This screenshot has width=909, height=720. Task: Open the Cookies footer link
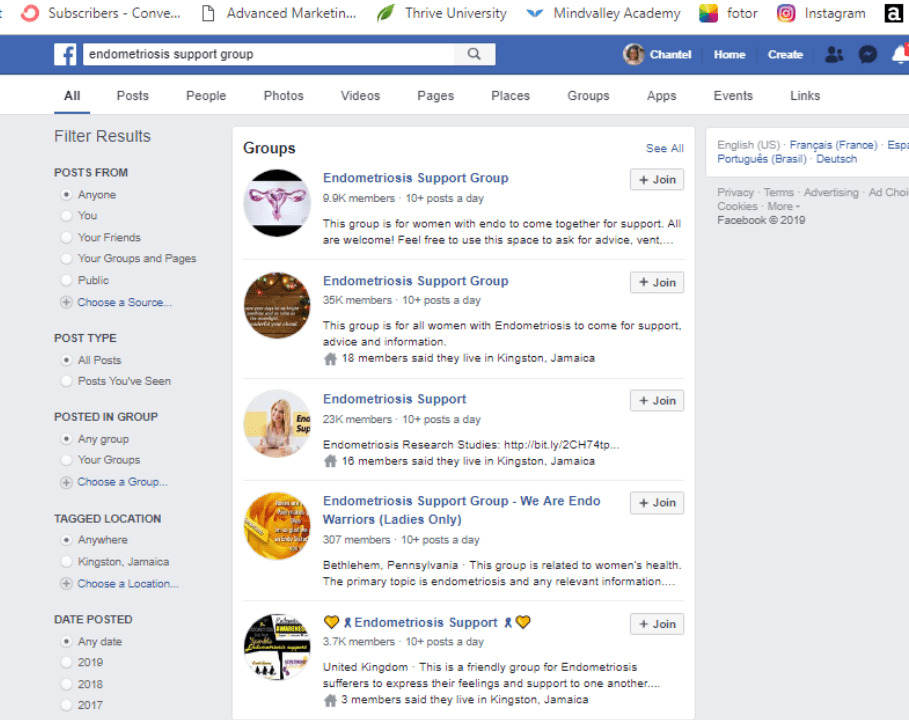(737, 206)
